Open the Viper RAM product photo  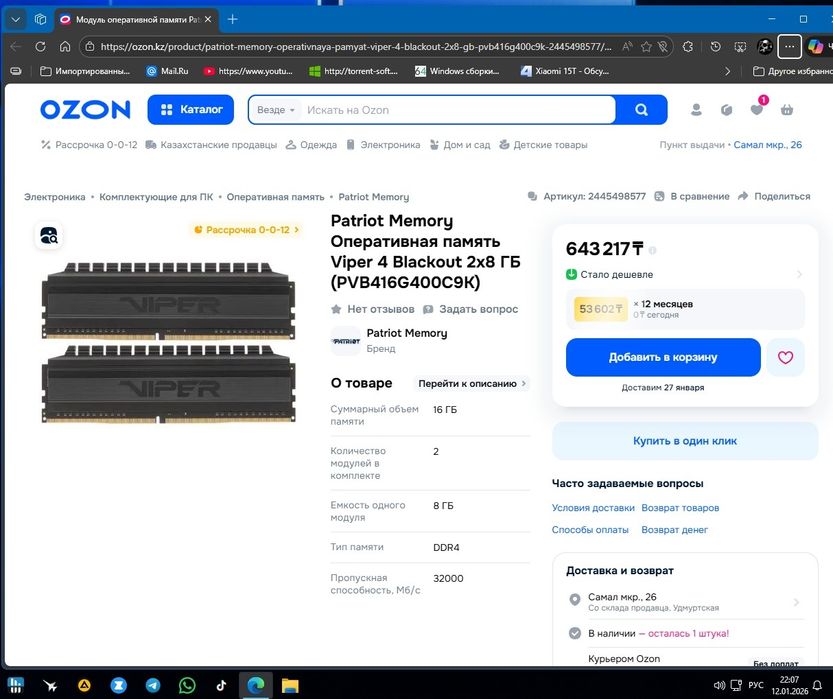point(168,342)
